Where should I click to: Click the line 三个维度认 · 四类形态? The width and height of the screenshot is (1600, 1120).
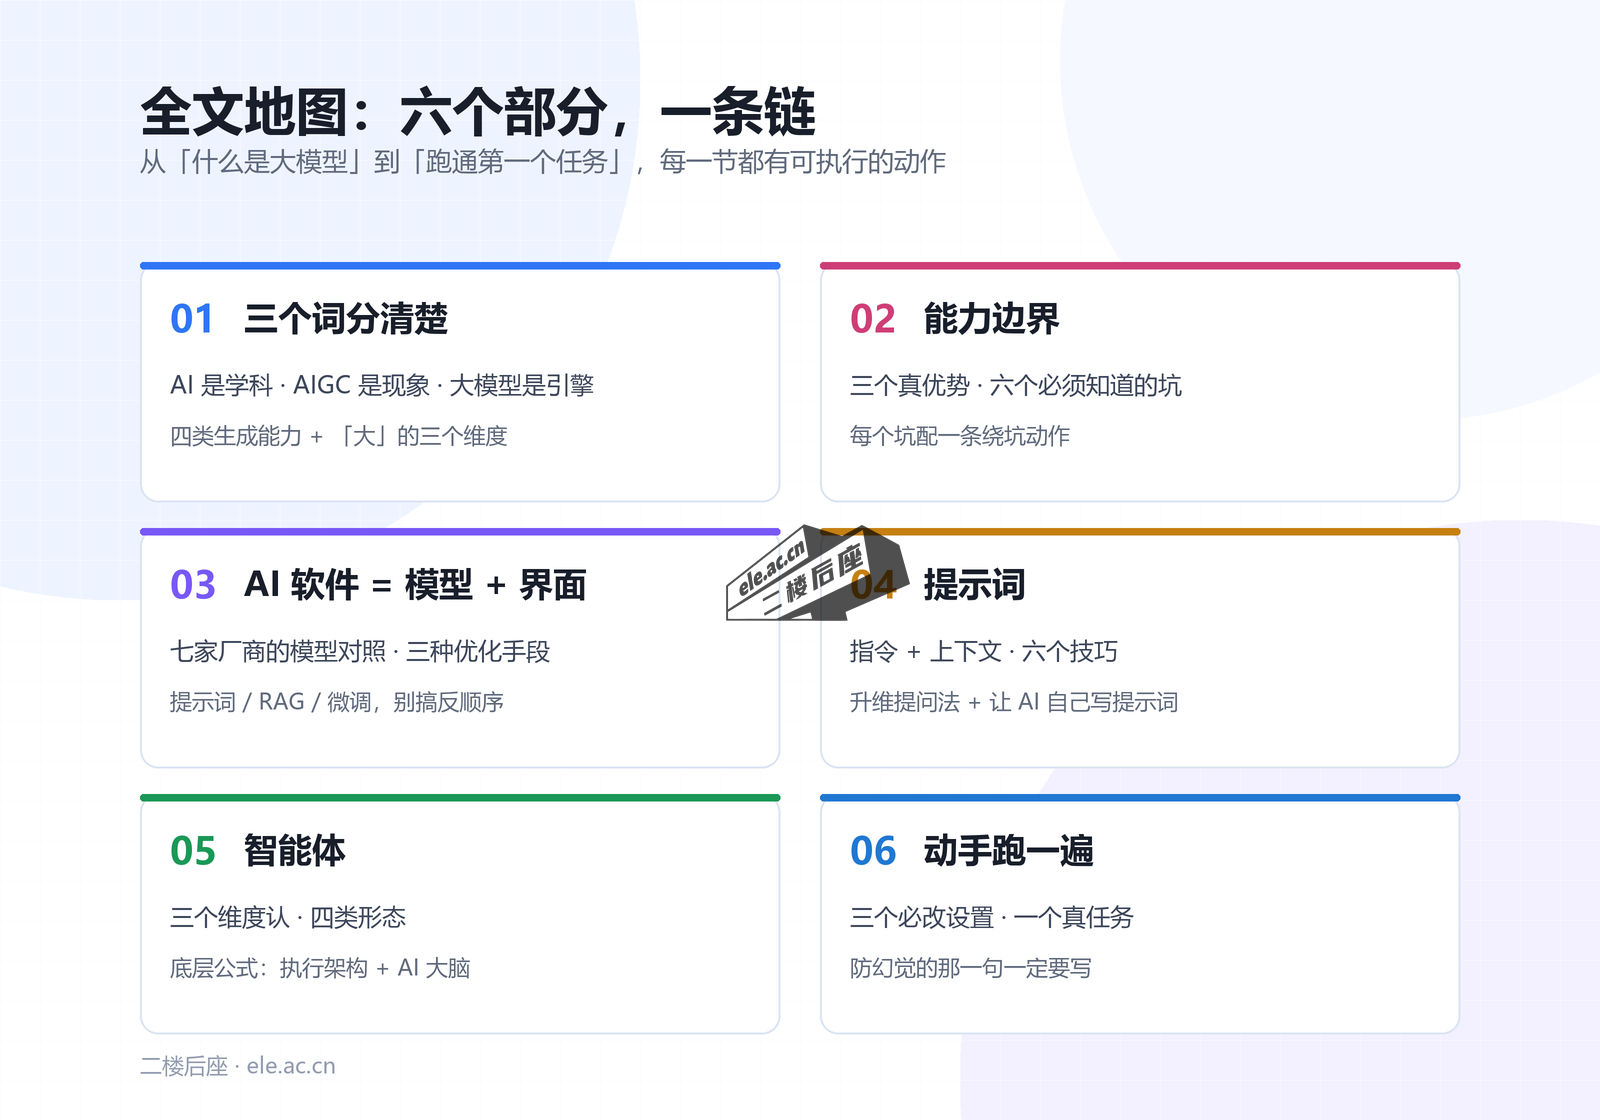coord(288,917)
